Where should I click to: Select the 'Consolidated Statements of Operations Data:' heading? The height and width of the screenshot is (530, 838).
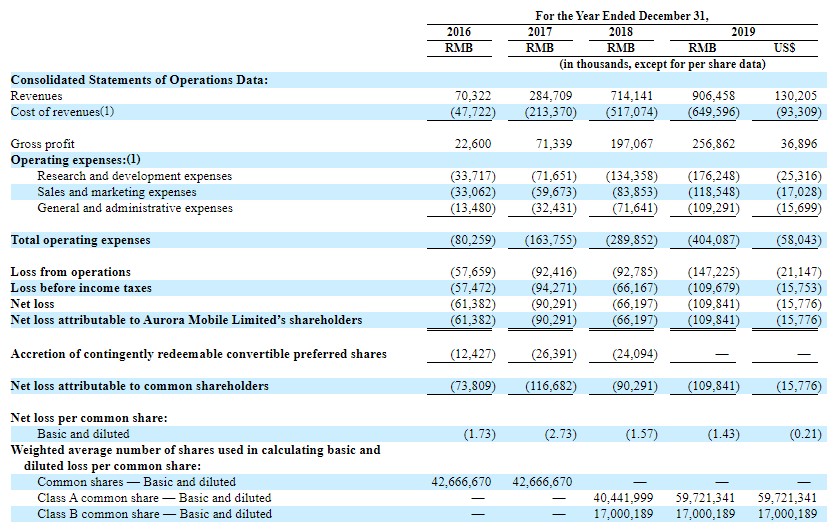[x=139, y=80]
